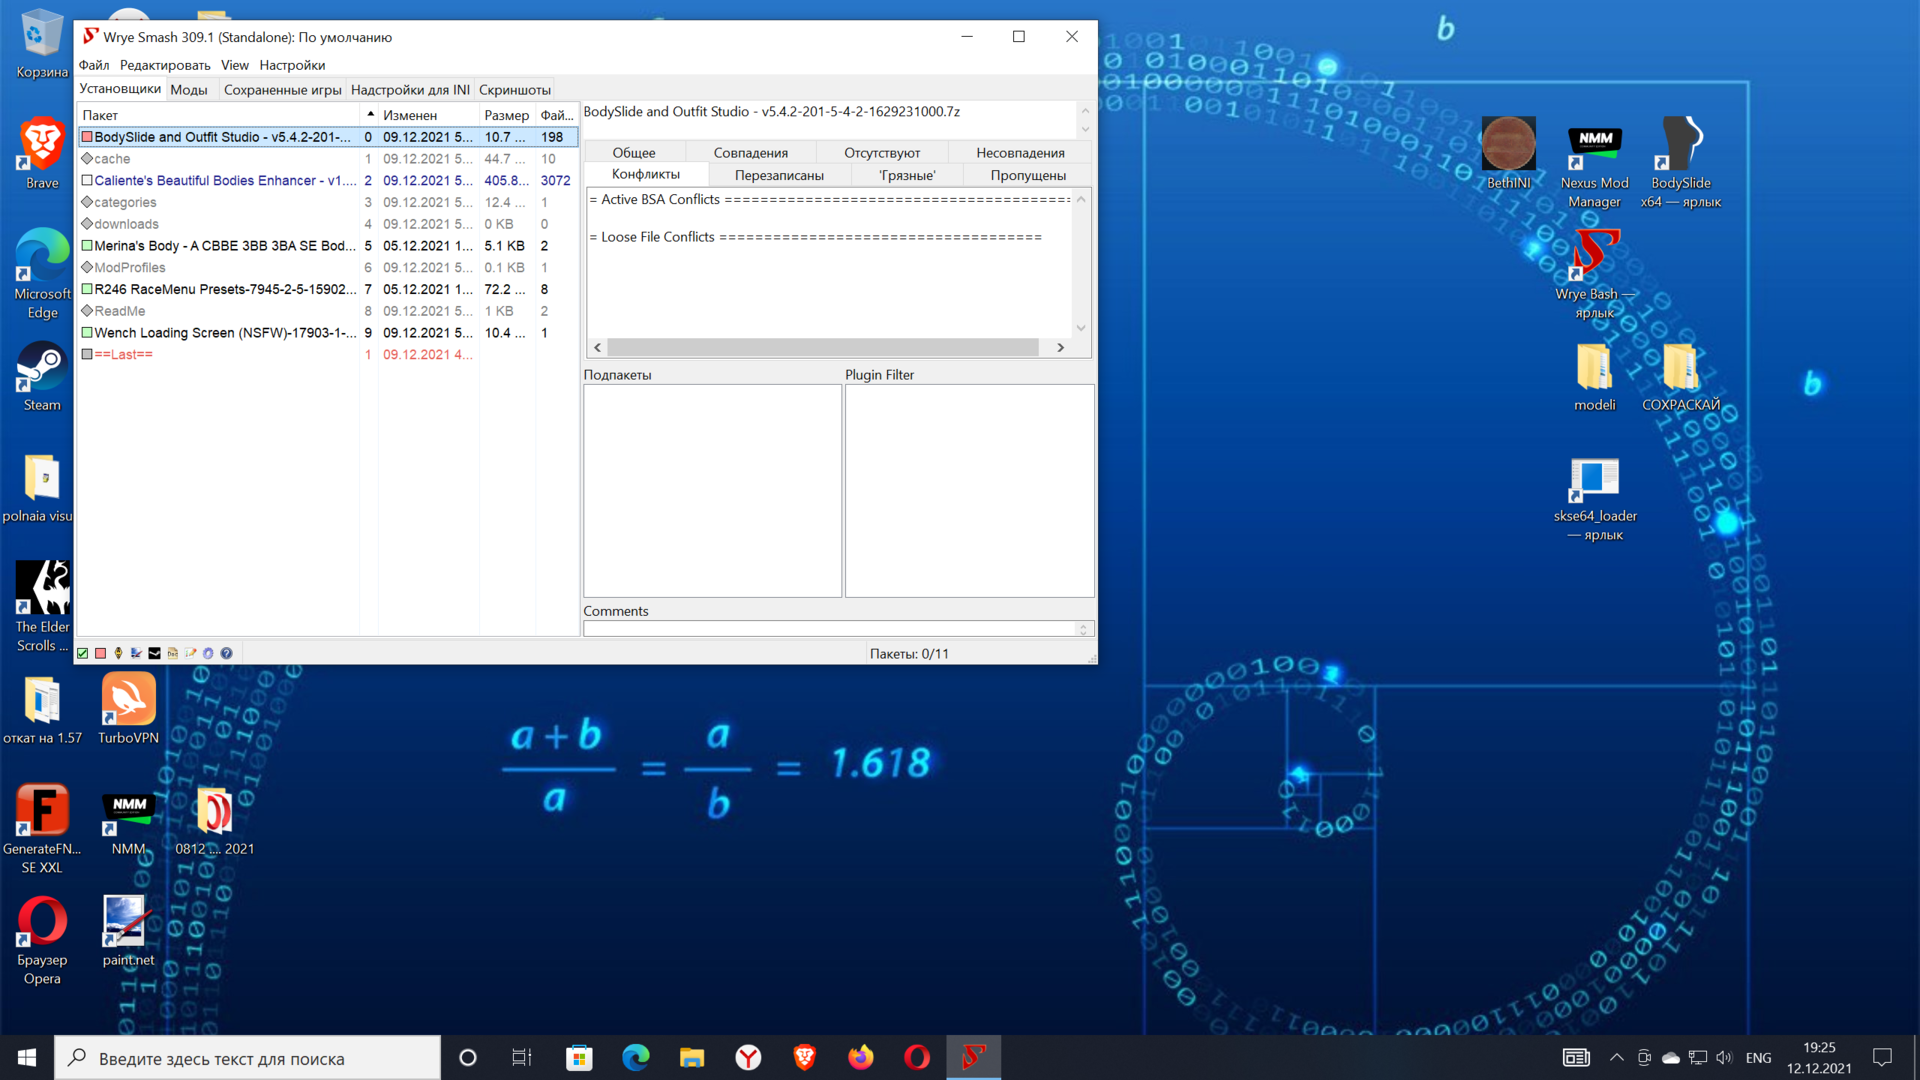Click the pink square status bar icon
Screen dimensions: 1920x1080
click(x=100, y=653)
